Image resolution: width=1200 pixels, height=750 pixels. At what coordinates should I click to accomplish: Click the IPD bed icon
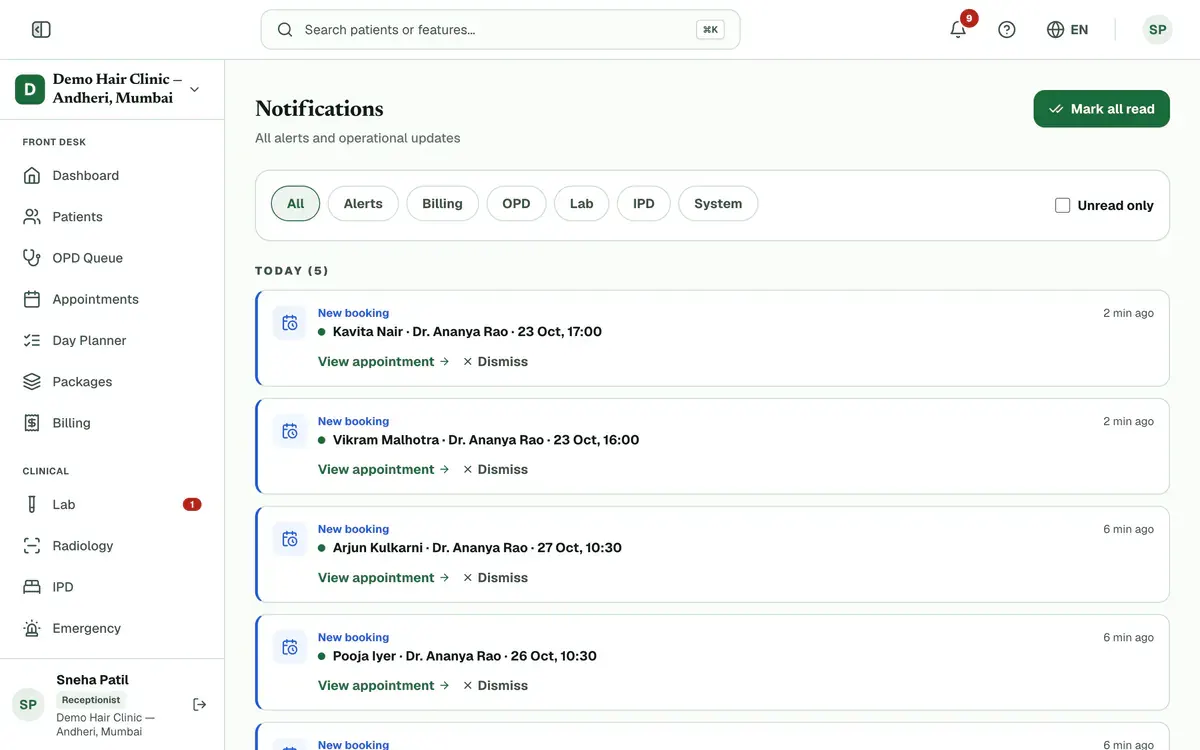pyautogui.click(x=32, y=587)
